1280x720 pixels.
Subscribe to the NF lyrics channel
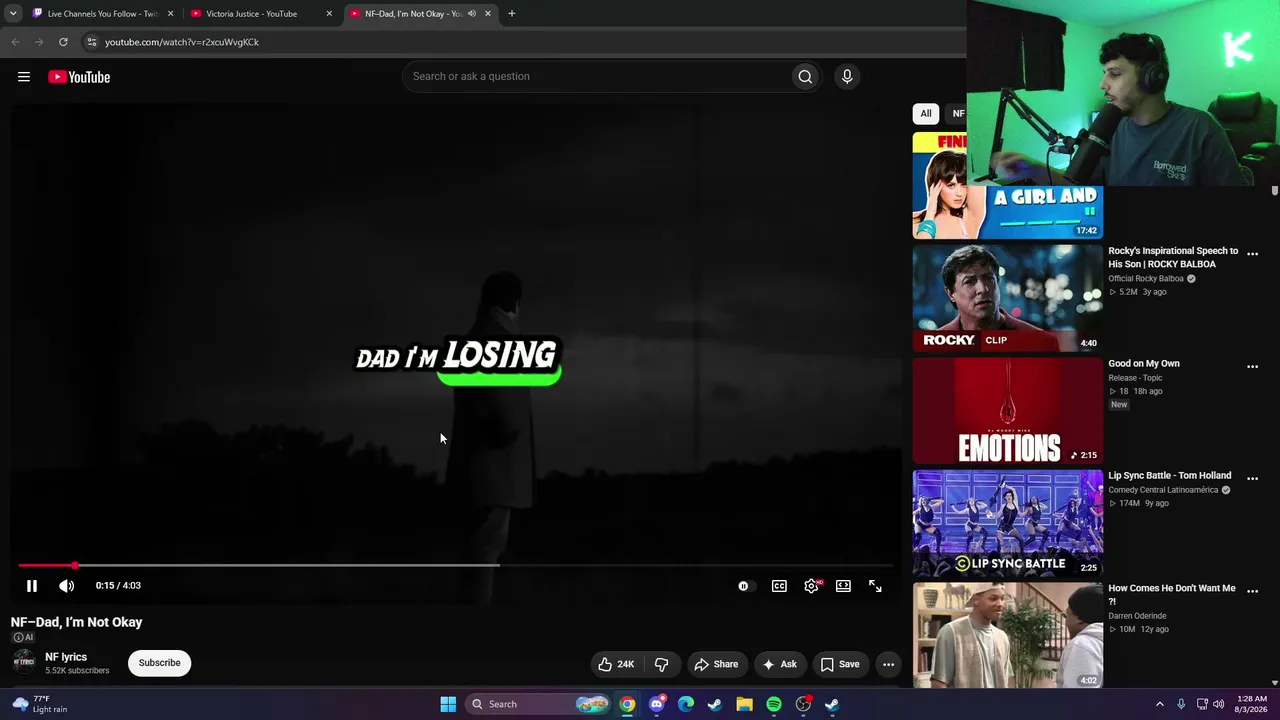tap(160, 663)
